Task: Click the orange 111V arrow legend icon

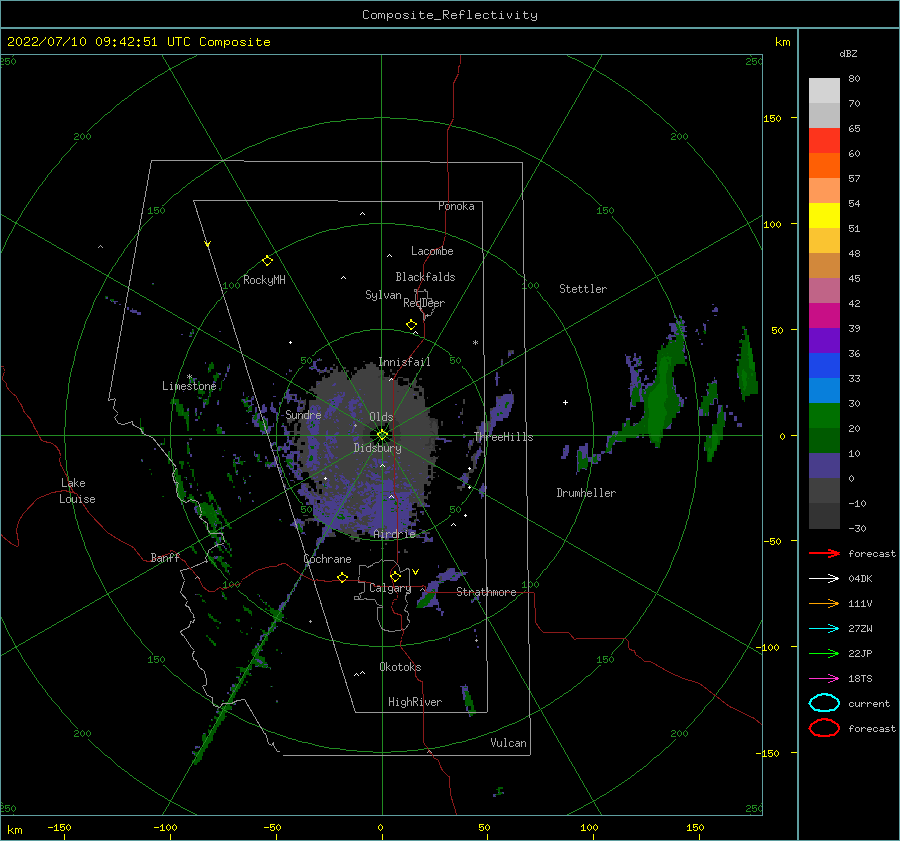Action: click(x=824, y=603)
